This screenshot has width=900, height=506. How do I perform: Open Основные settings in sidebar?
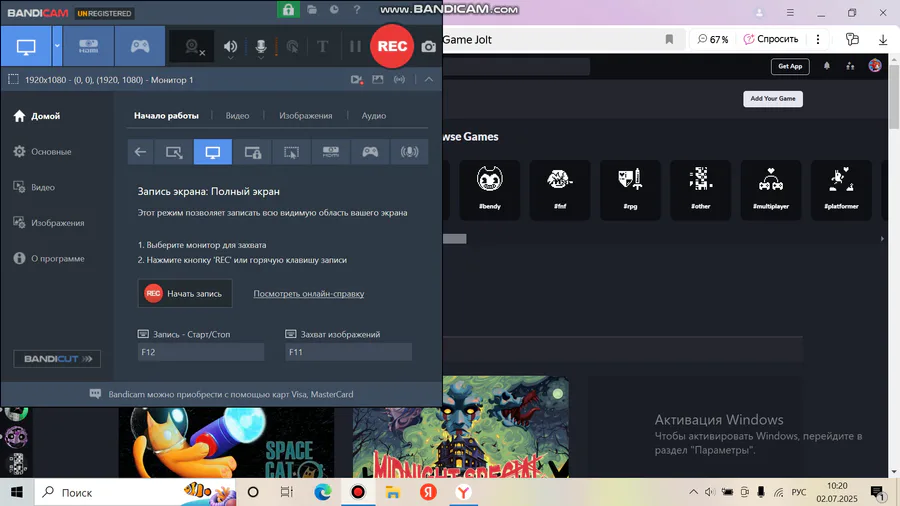point(43,151)
